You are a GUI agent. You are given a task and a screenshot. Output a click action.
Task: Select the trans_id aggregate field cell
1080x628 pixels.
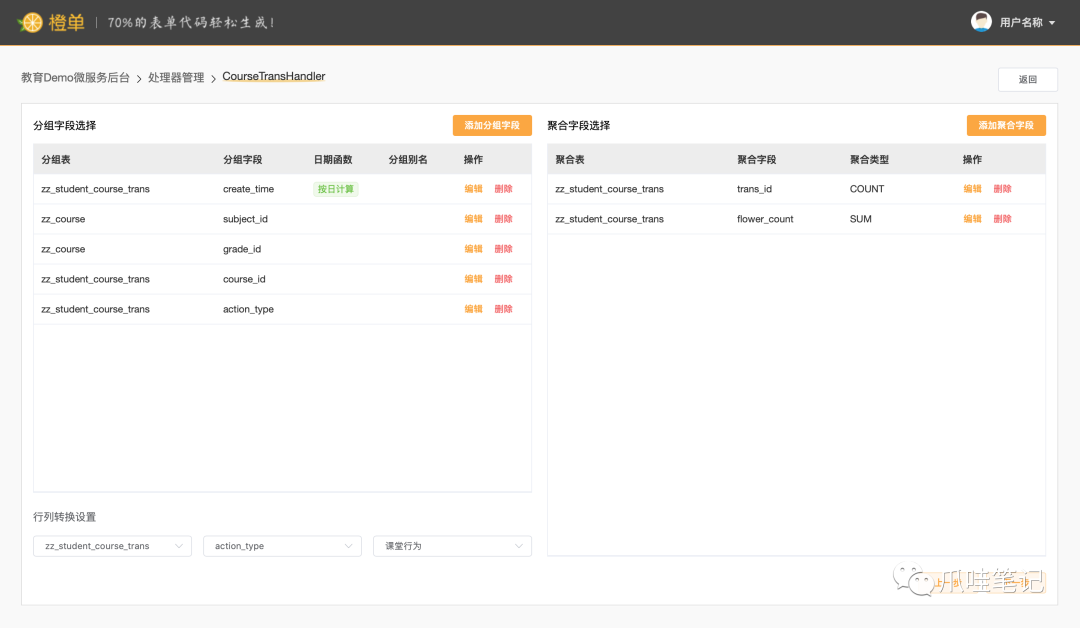pyautogui.click(x=754, y=189)
